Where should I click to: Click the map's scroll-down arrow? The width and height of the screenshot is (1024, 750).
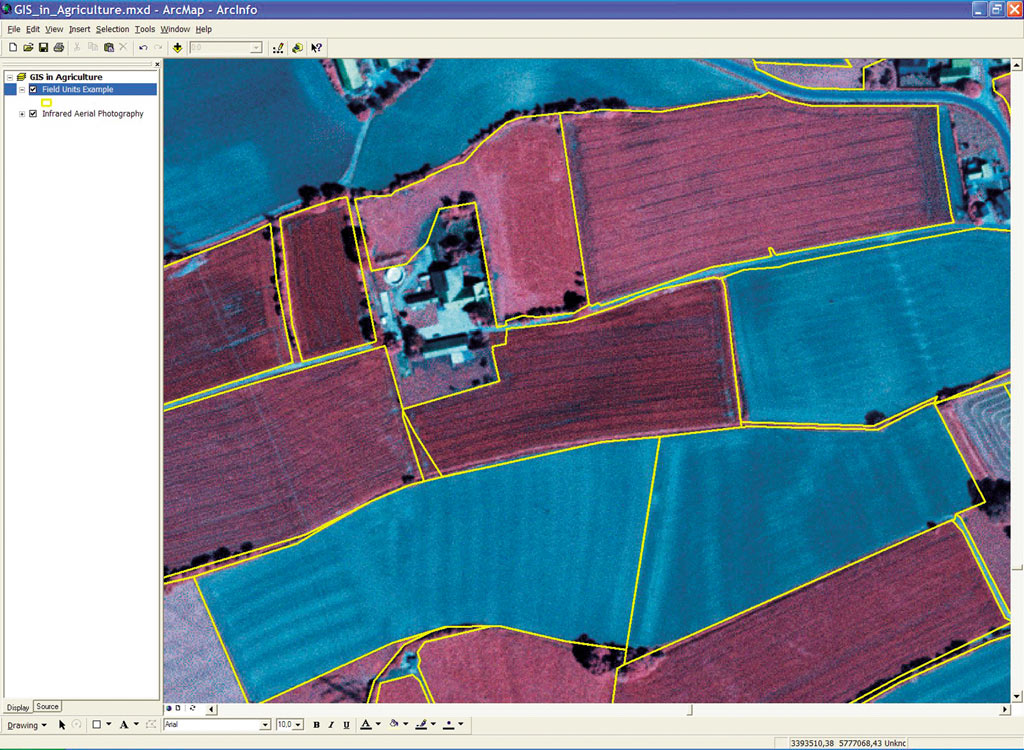coord(1017,696)
